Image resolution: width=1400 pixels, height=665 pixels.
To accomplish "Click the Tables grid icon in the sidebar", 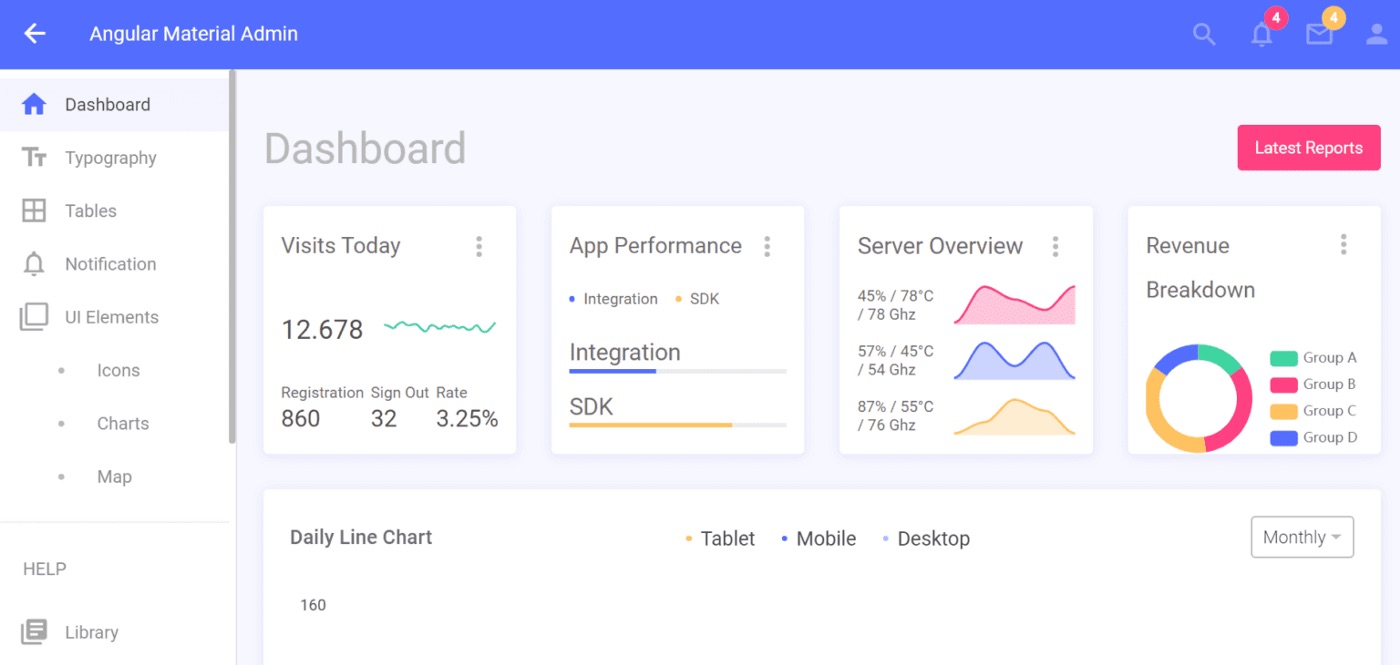I will 34,210.
